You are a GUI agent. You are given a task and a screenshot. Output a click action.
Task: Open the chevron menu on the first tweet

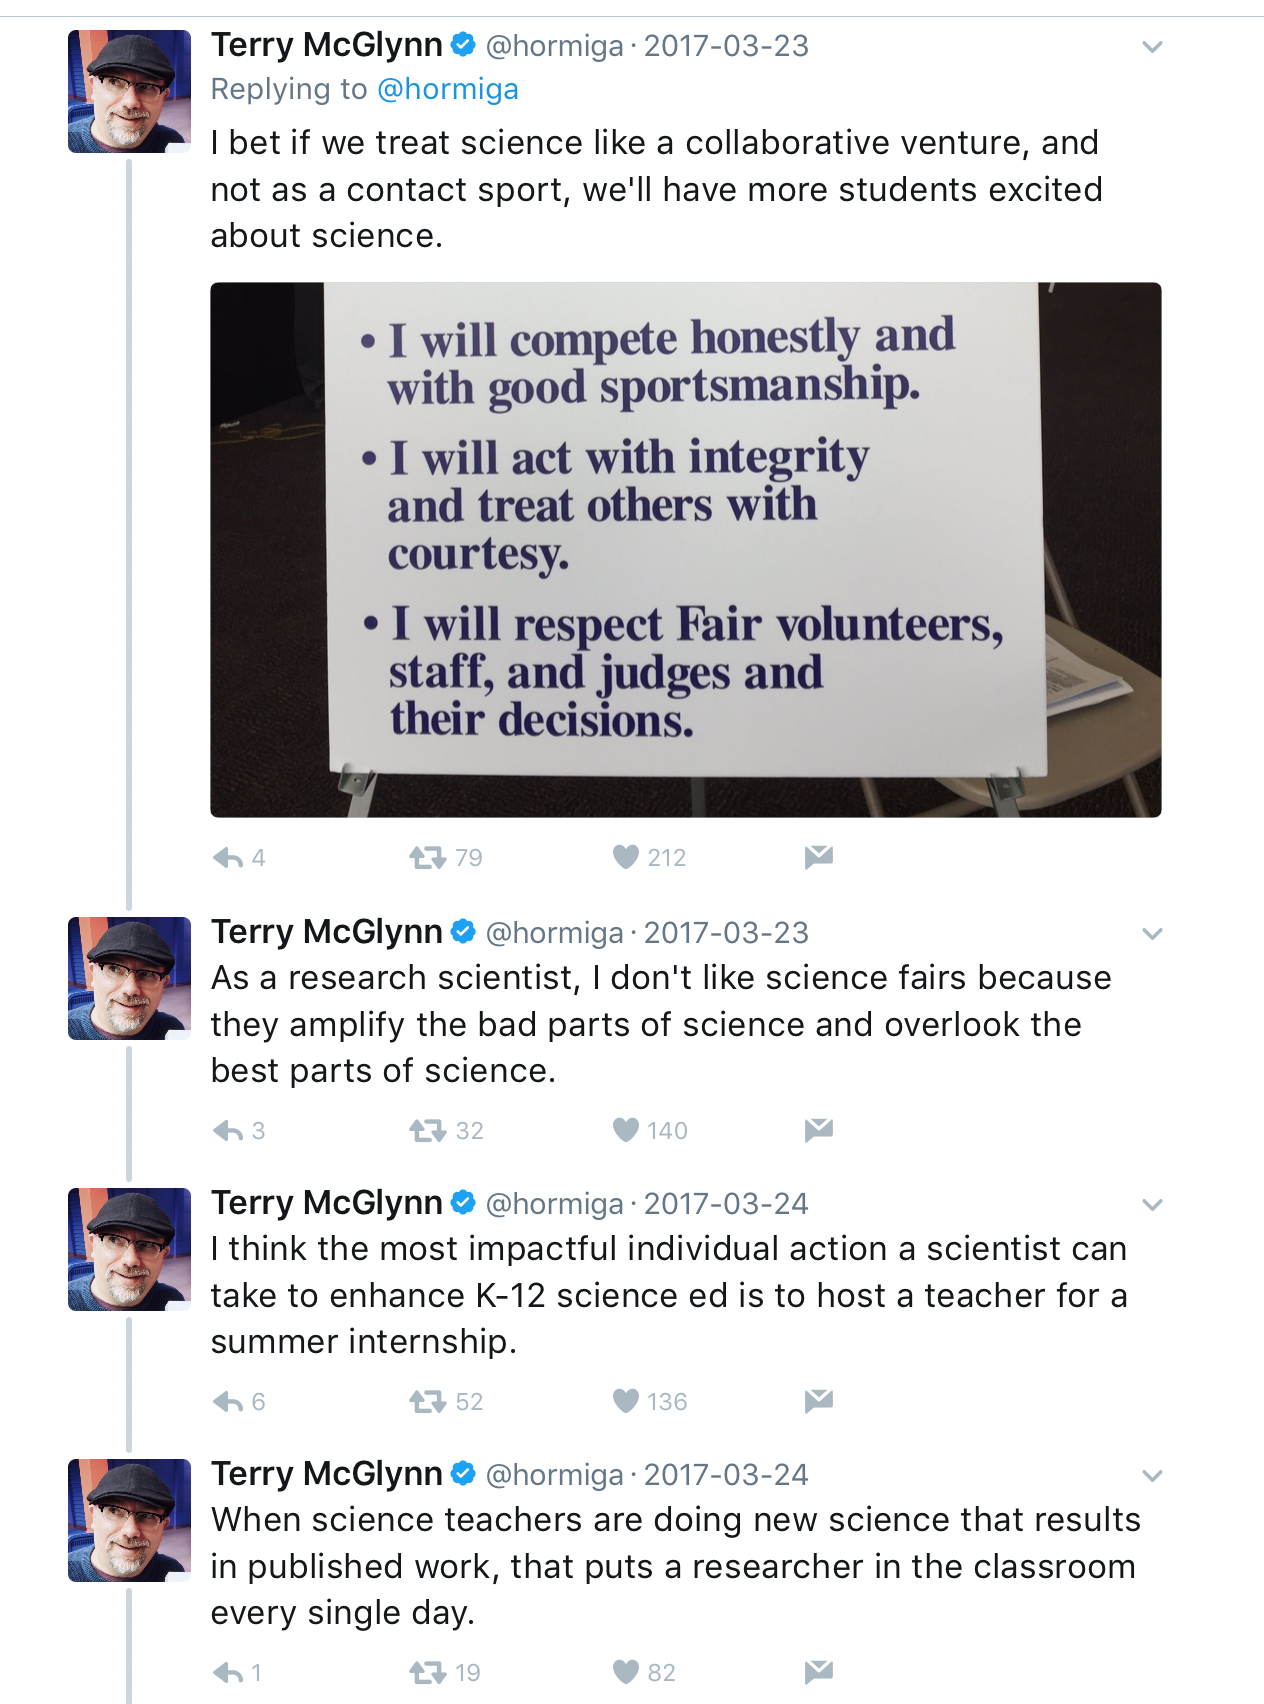coord(1152,47)
